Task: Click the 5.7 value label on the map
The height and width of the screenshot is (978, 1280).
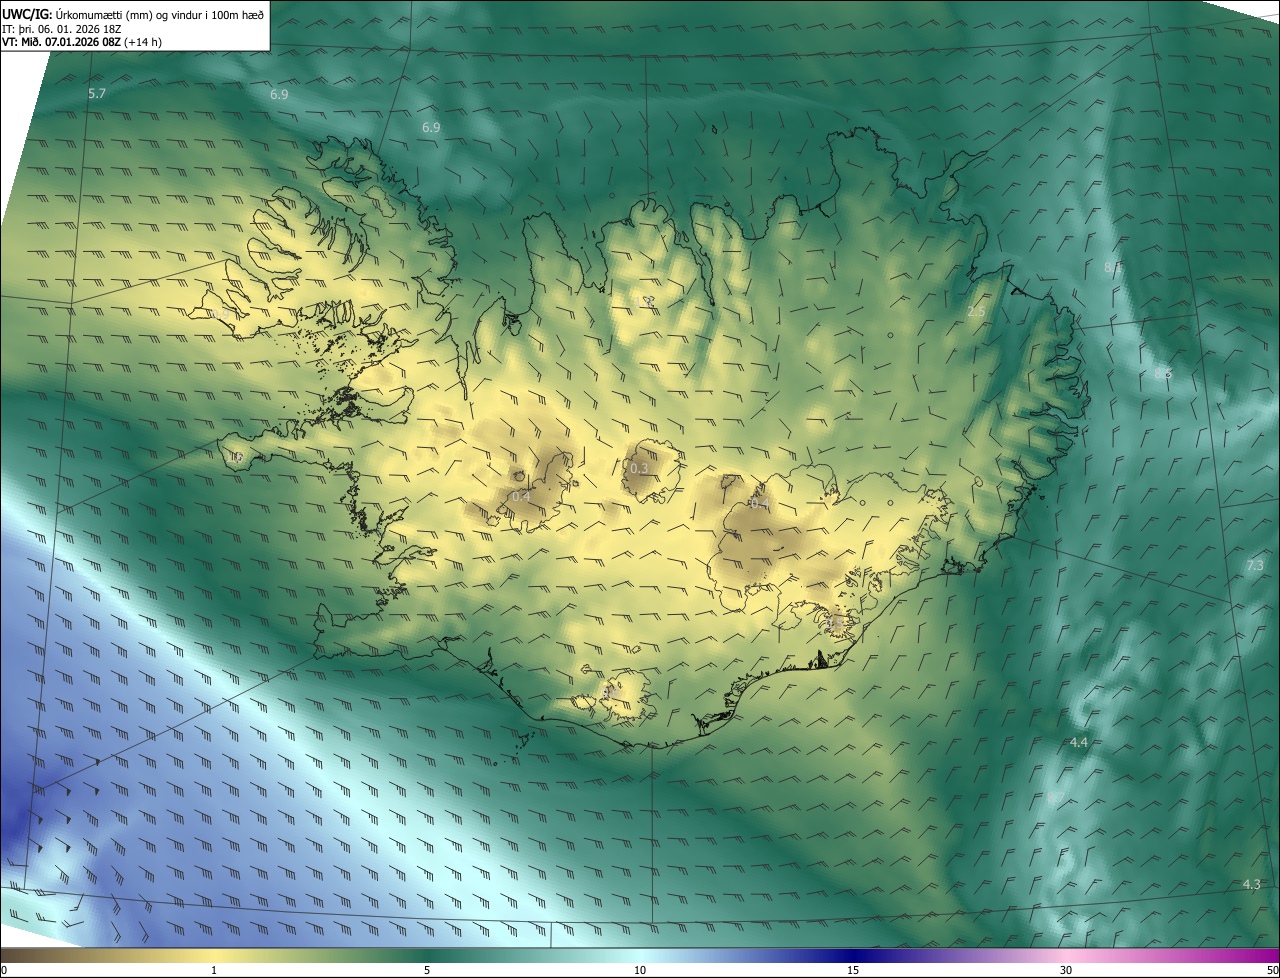Action: point(97,94)
